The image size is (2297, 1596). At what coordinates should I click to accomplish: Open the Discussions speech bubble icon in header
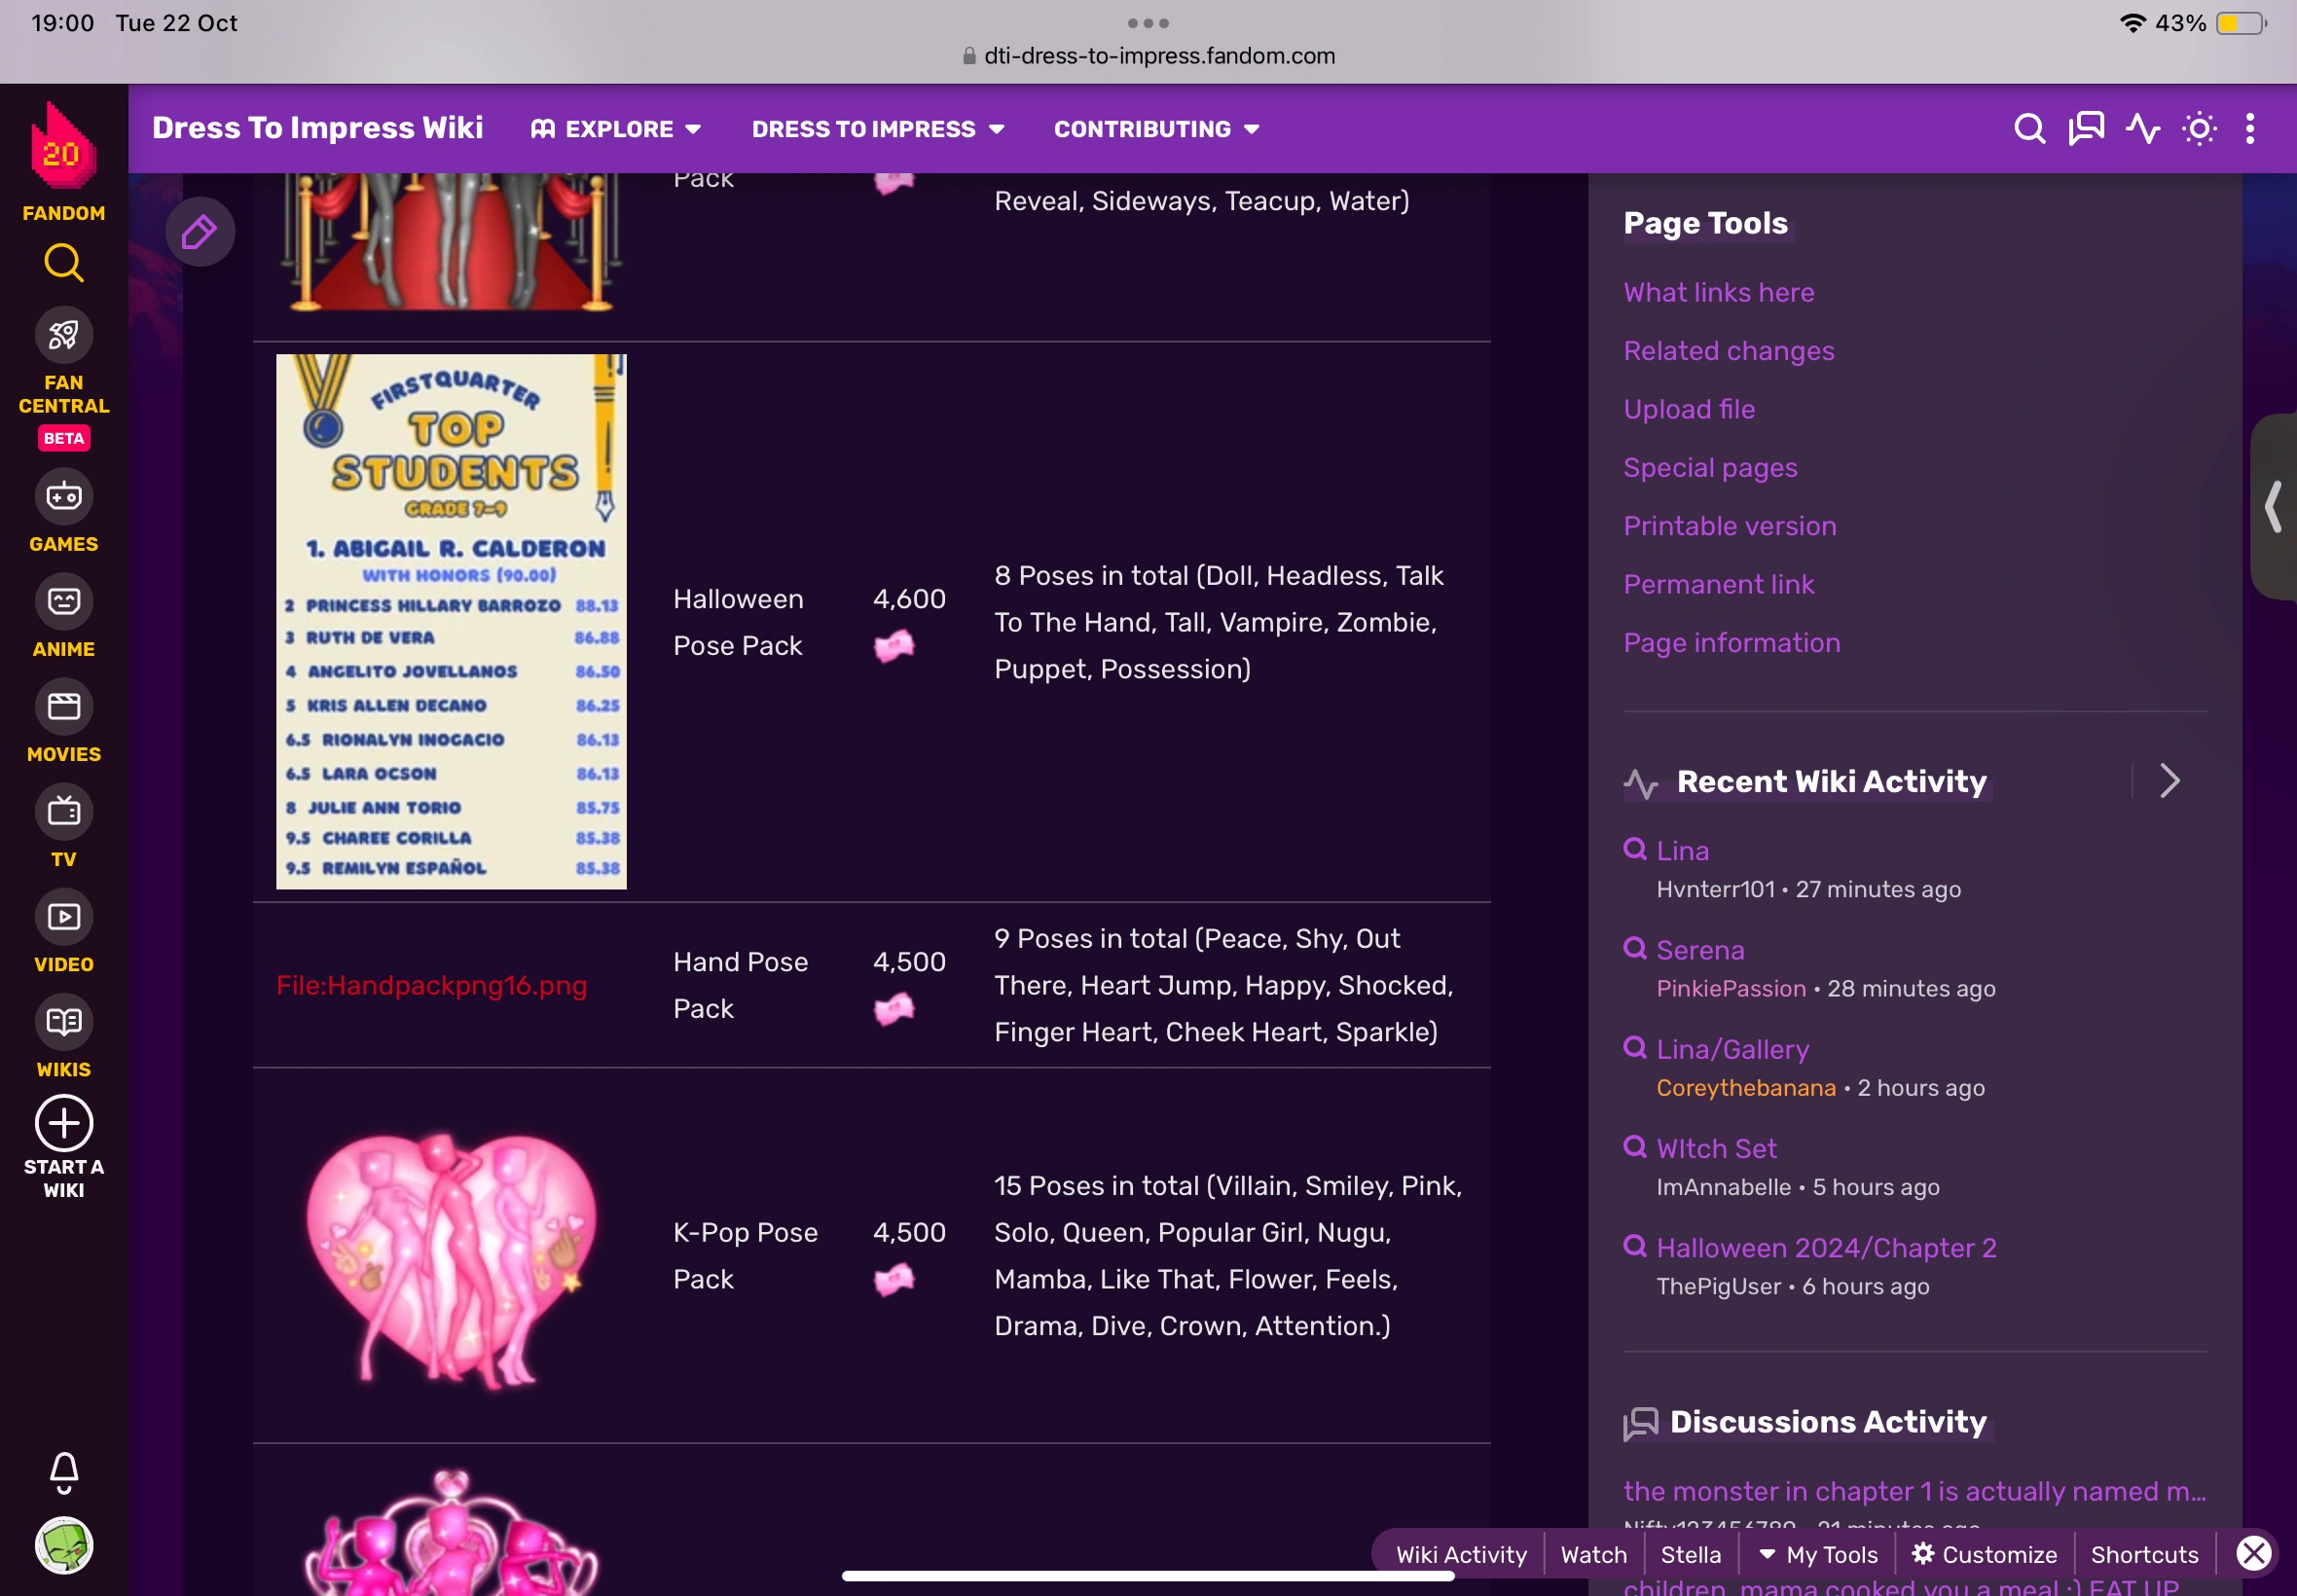click(x=2086, y=129)
